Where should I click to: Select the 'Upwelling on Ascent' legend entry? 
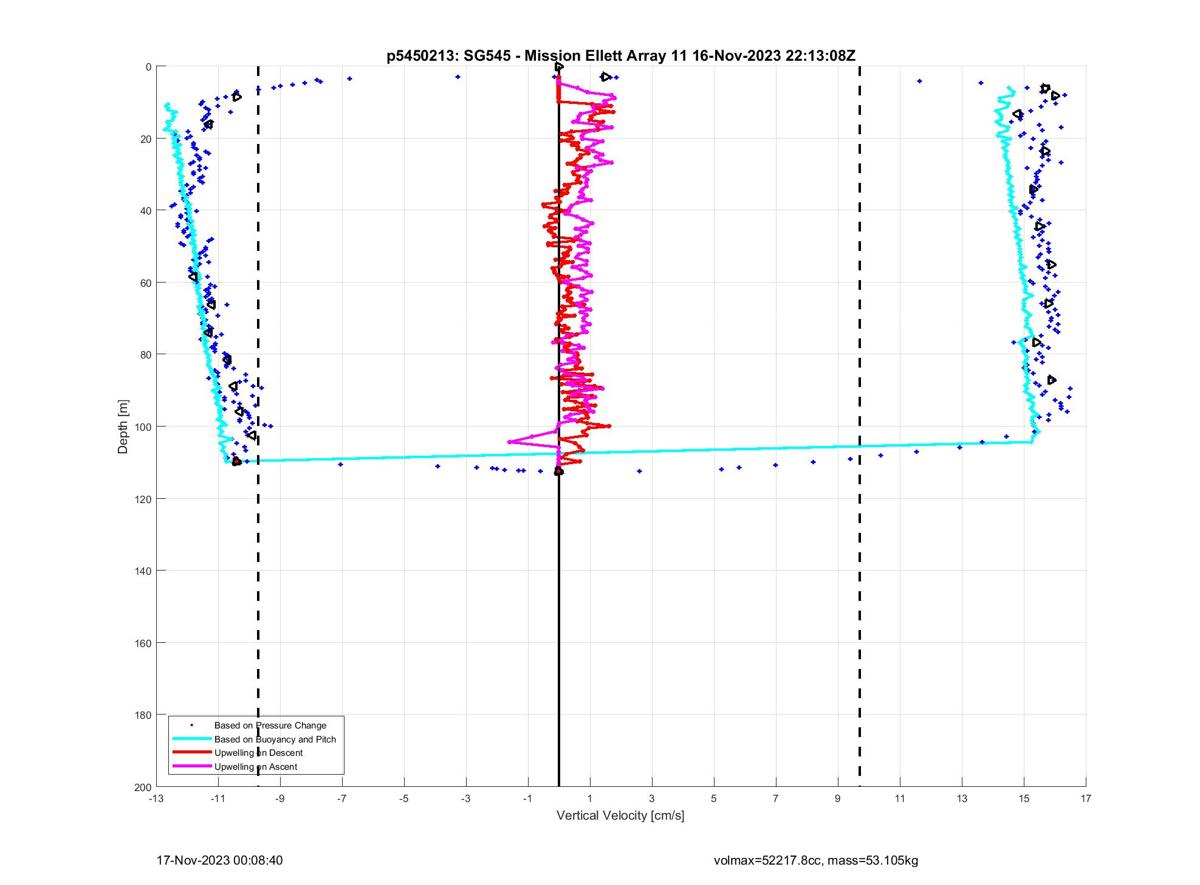[255, 766]
